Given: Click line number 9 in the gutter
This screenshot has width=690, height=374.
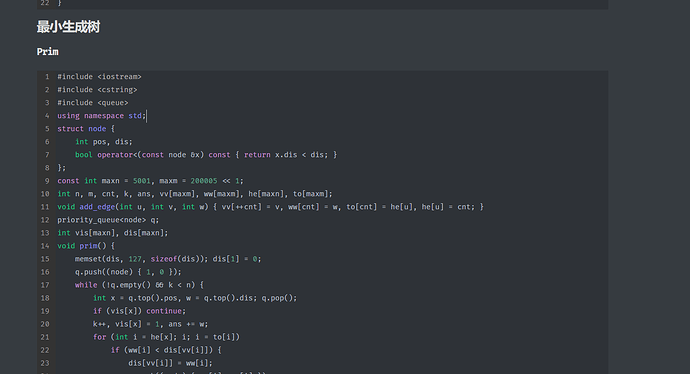Looking at the screenshot, I should point(47,181).
